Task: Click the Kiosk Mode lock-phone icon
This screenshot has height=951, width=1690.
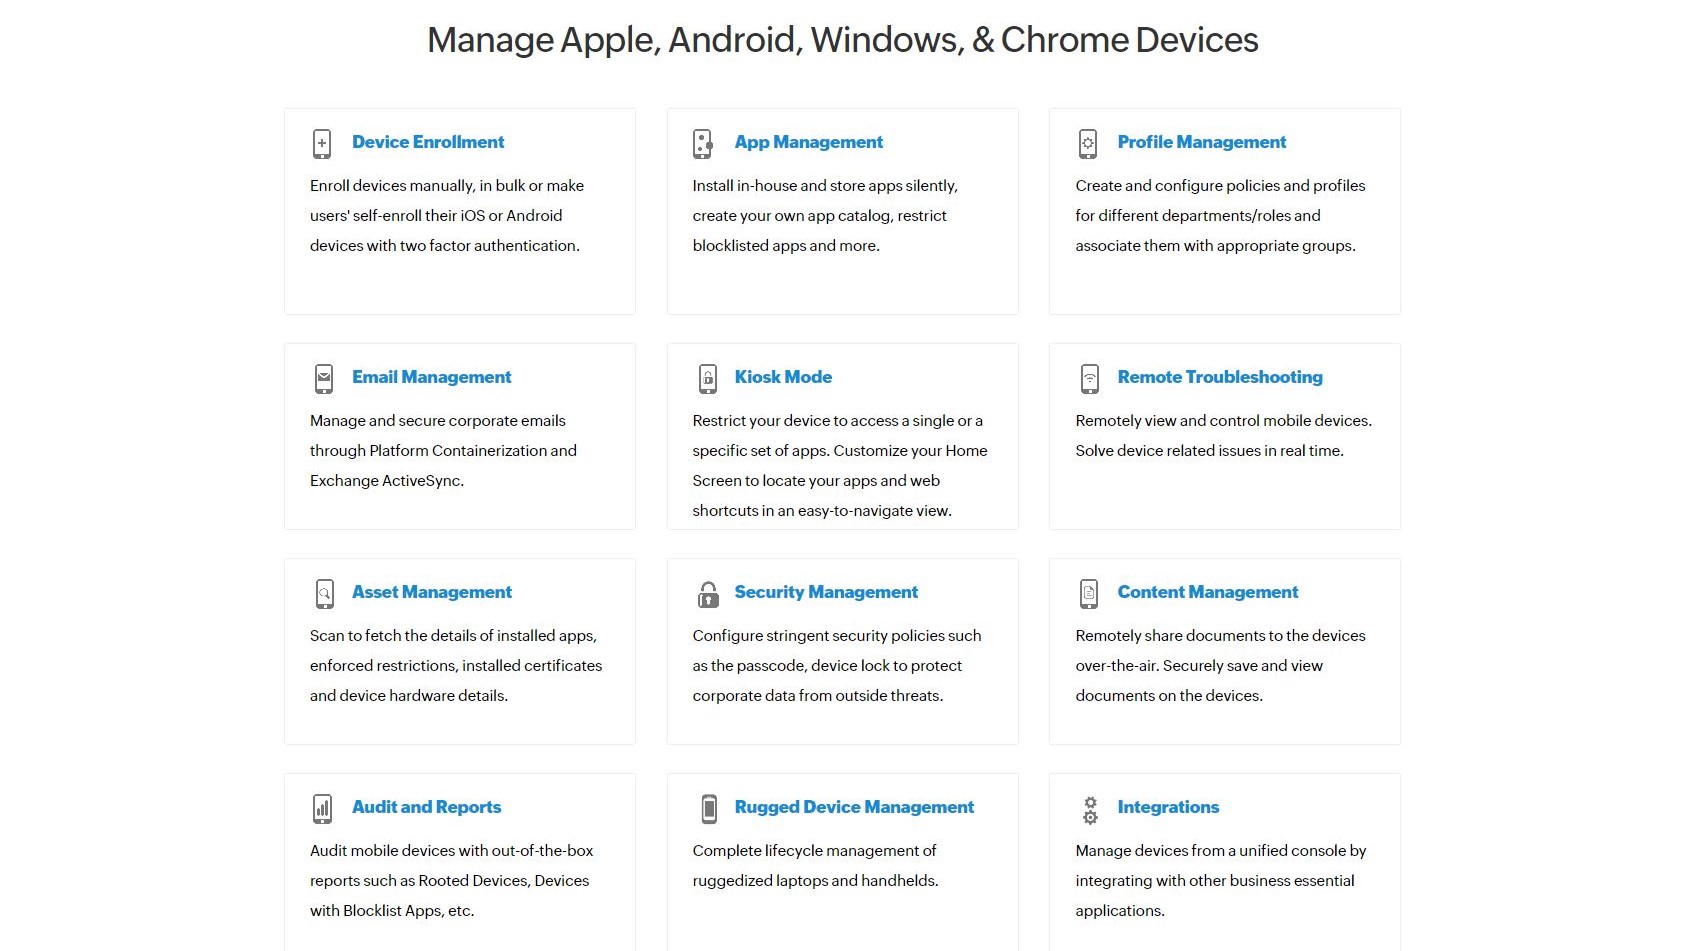Action: point(707,378)
